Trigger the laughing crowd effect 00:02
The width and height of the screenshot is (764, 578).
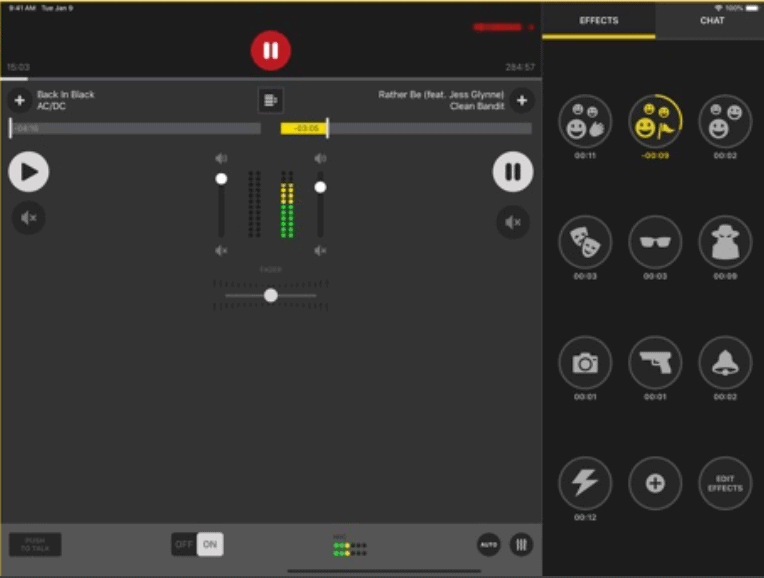[x=725, y=121]
